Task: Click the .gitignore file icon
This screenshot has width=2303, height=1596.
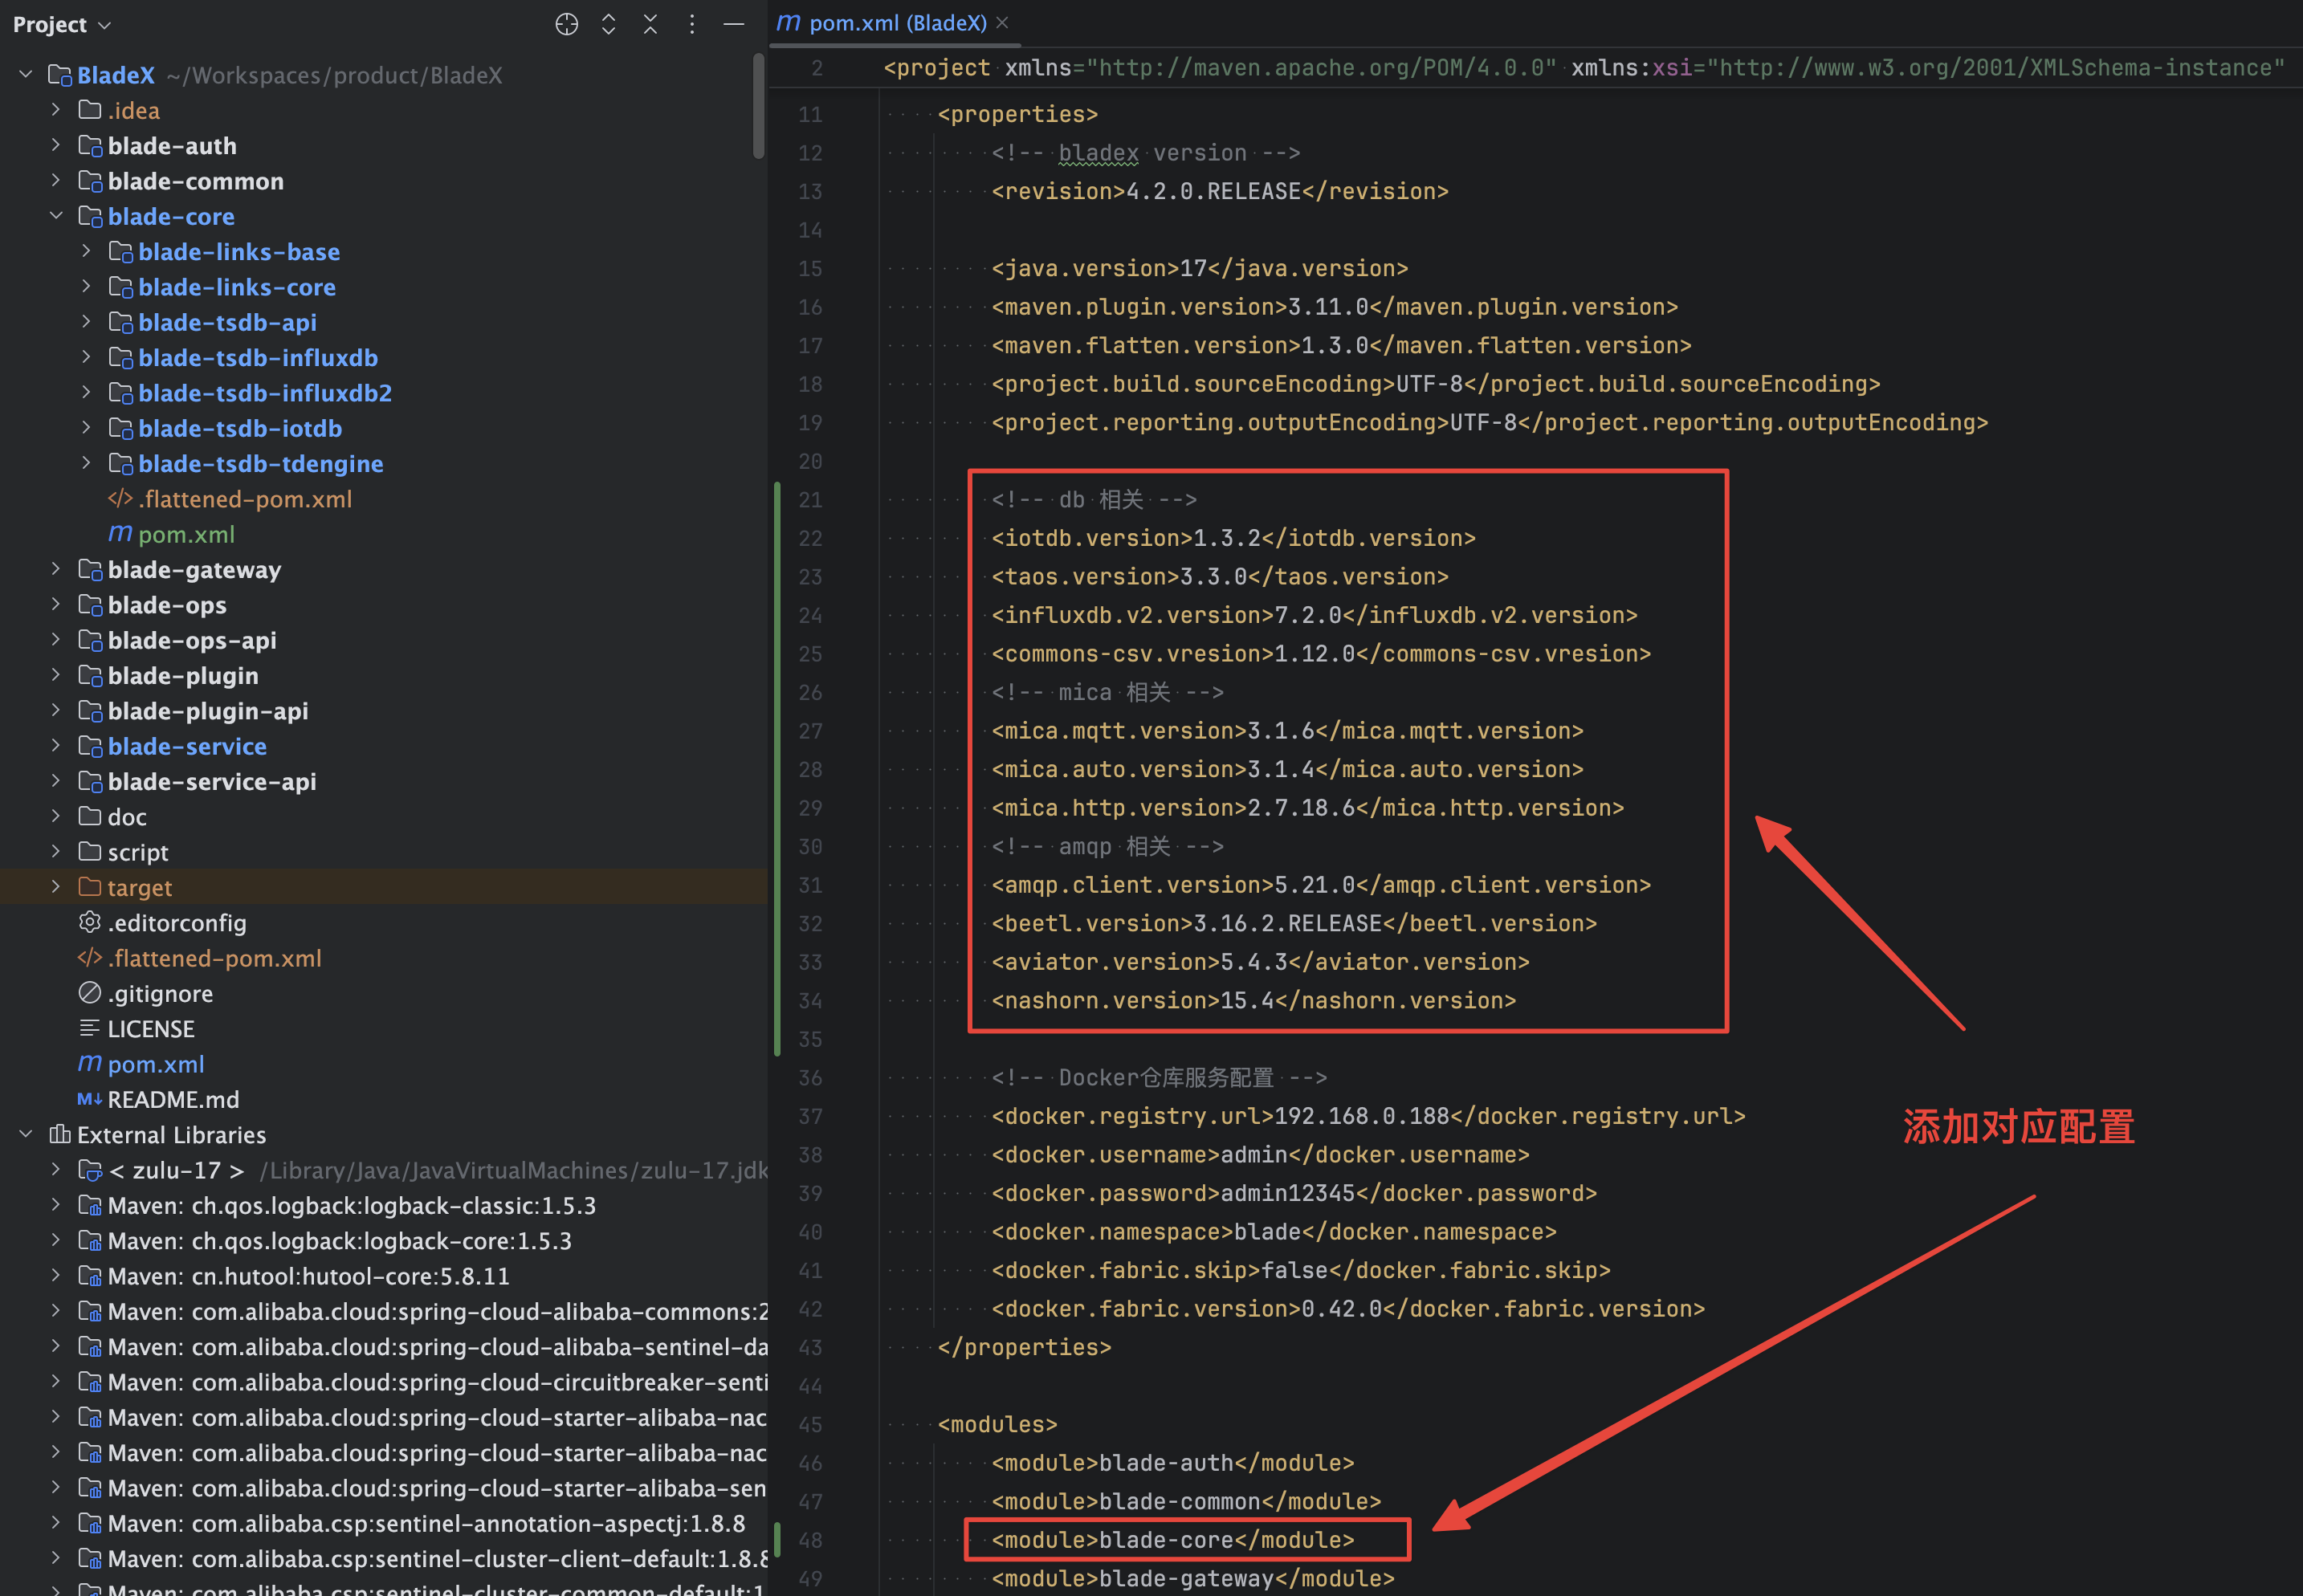Action: point(90,993)
